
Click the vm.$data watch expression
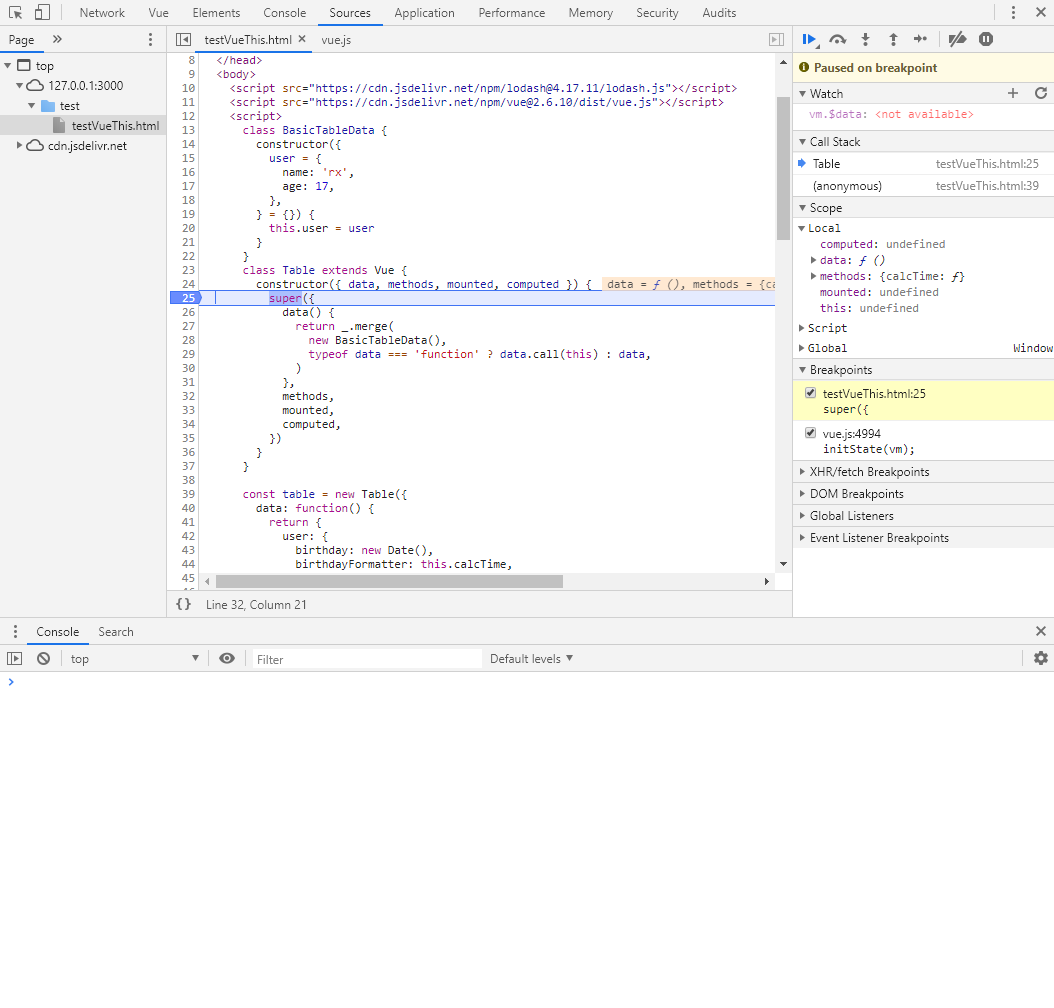tap(891, 114)
